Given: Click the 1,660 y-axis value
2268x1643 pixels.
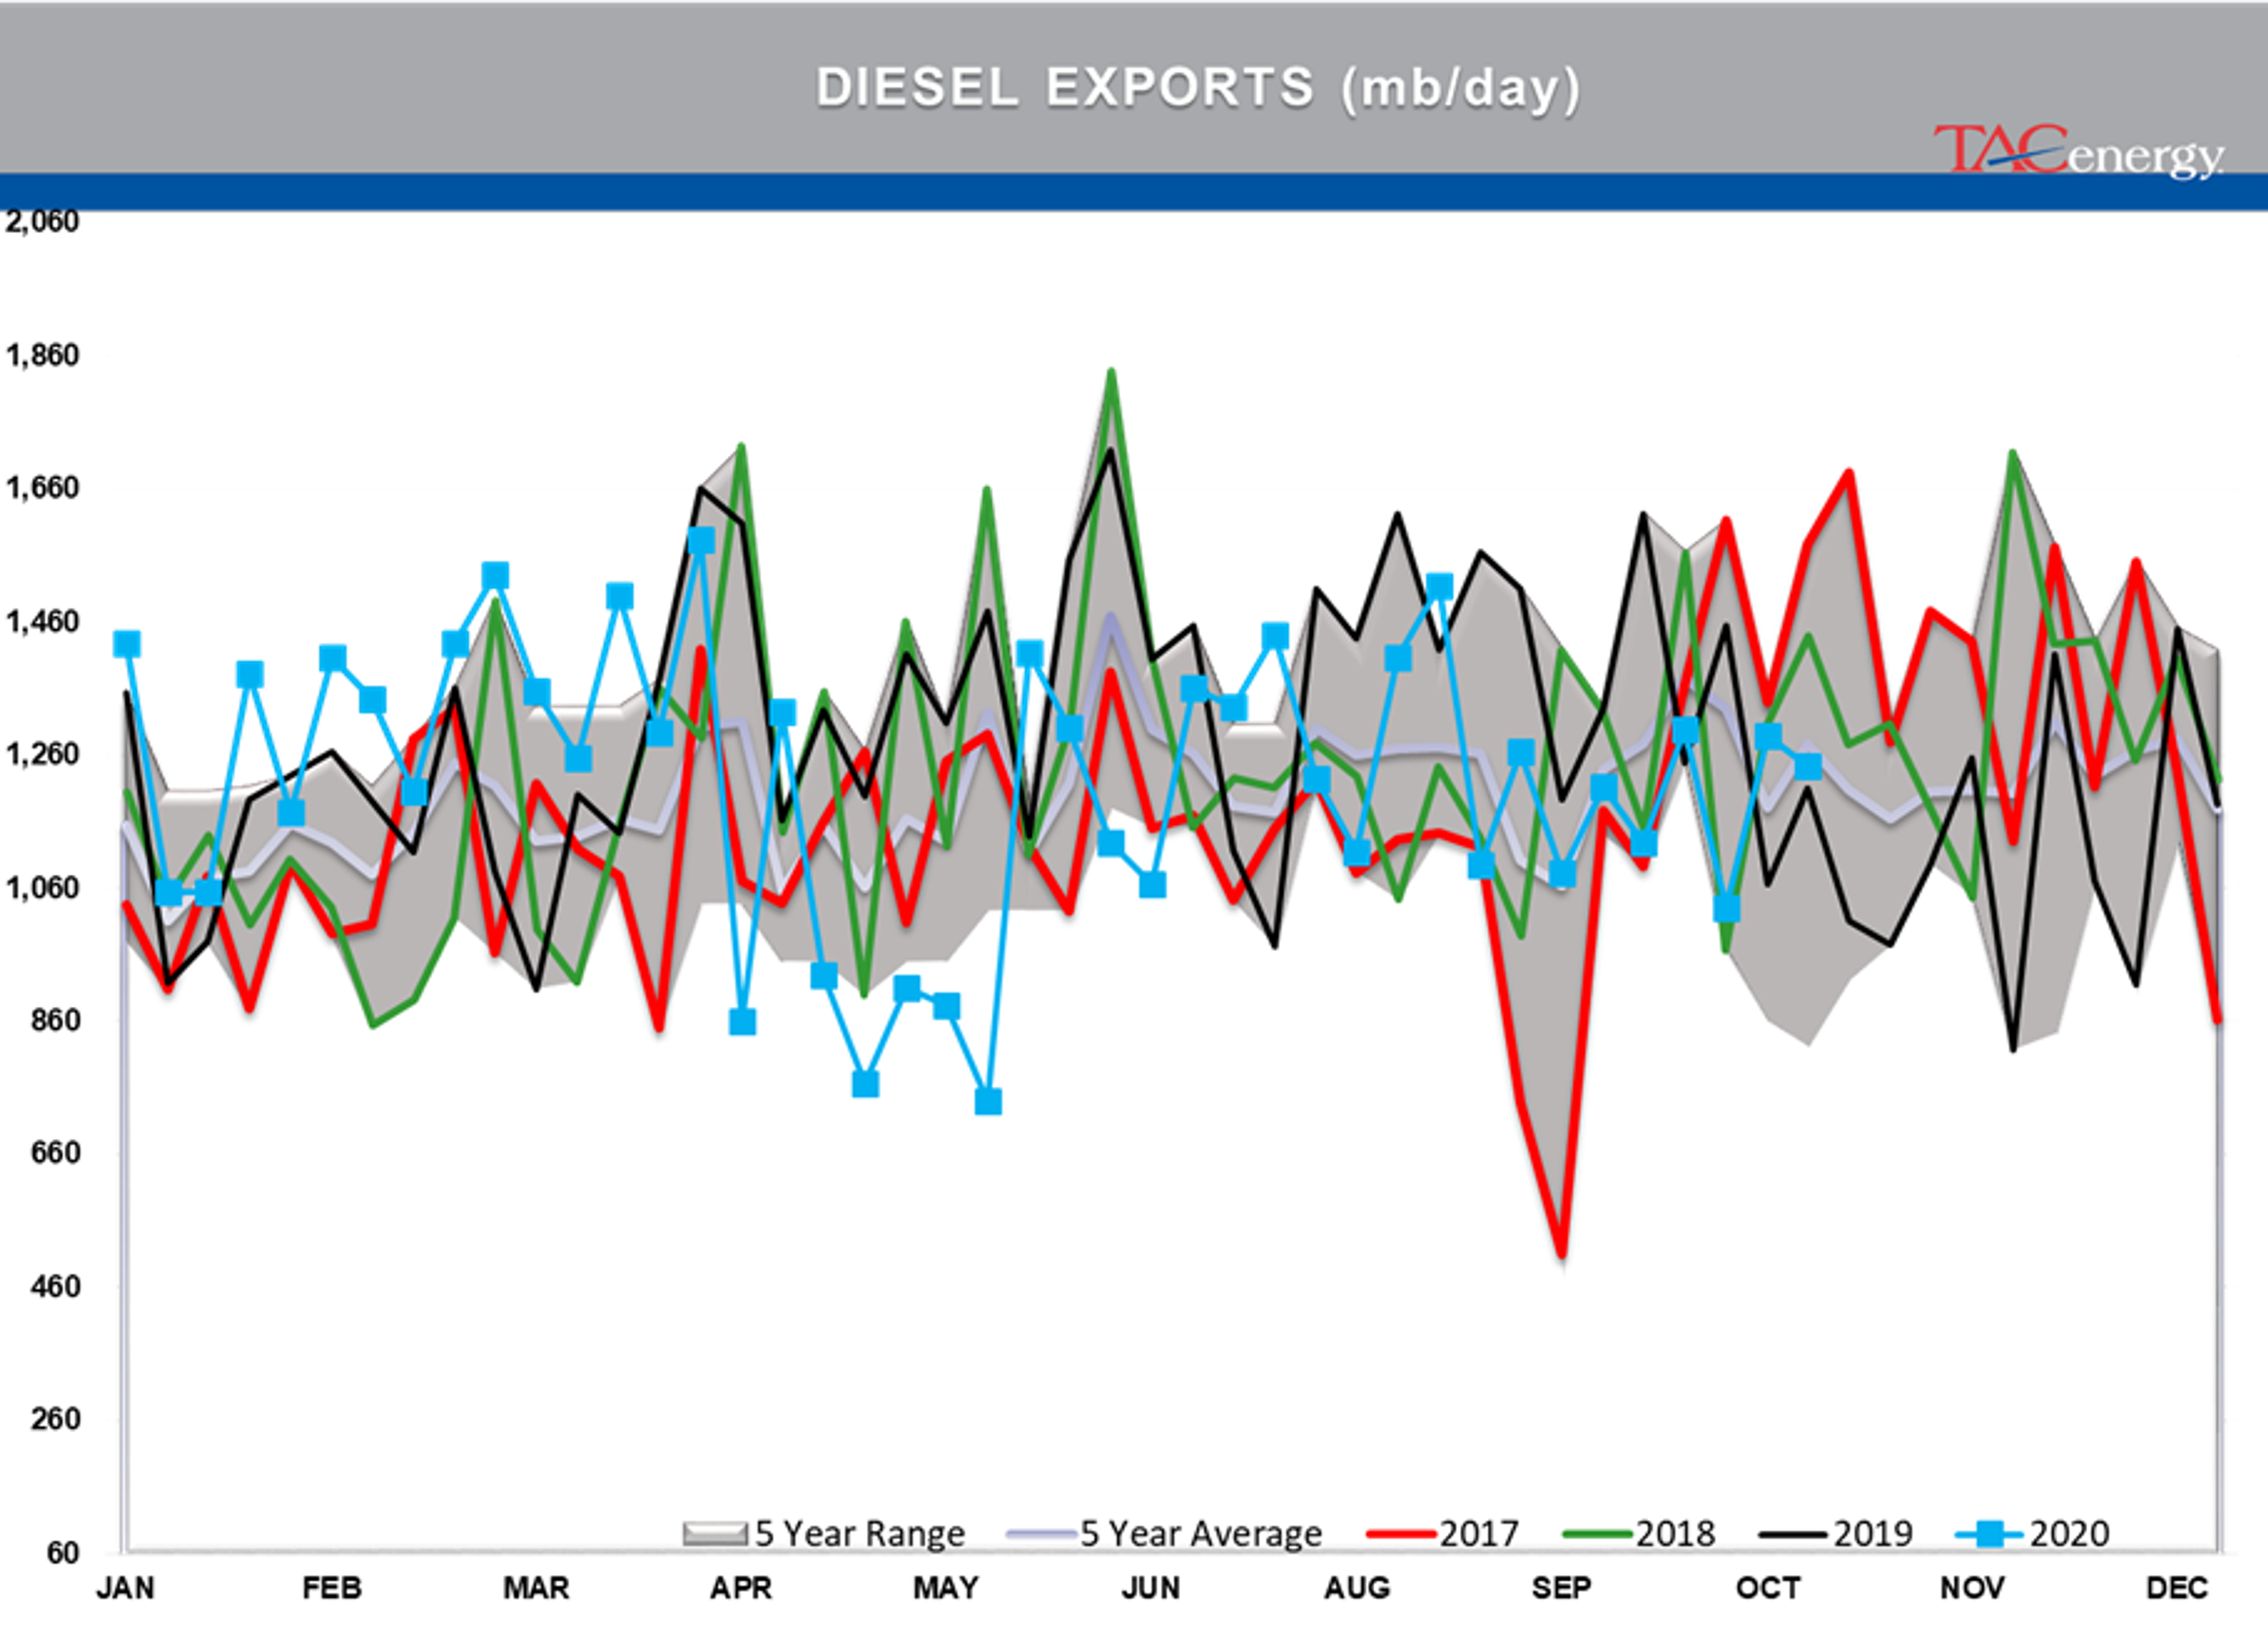Looking at the screenshot, I should point(42,488).
